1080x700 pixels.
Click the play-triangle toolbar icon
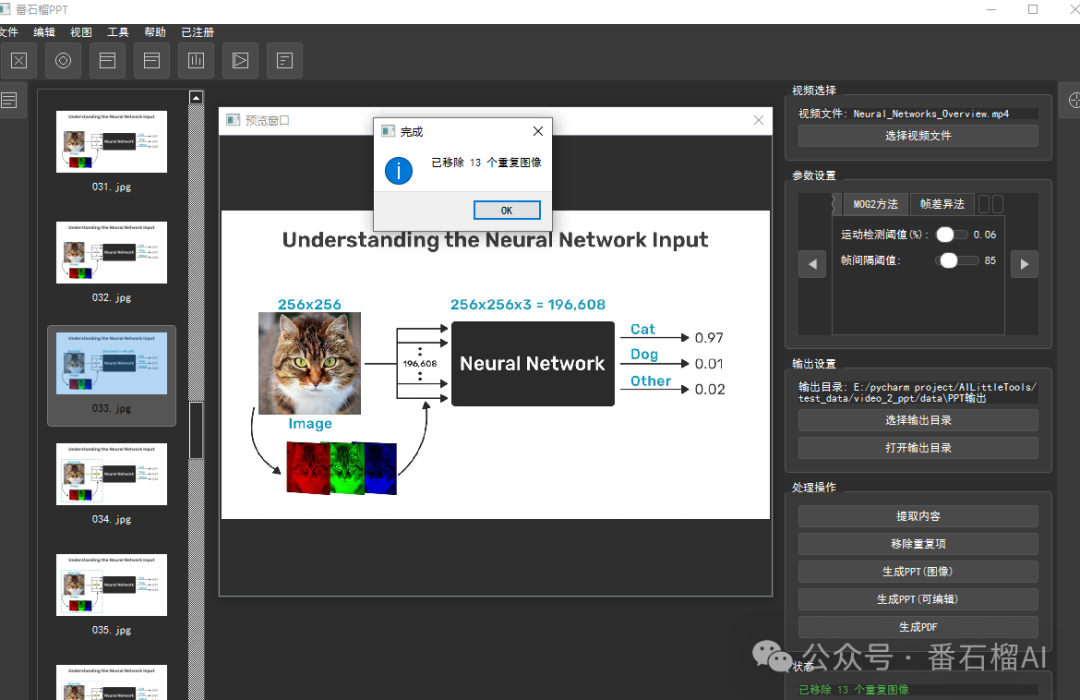click(240, 61)
